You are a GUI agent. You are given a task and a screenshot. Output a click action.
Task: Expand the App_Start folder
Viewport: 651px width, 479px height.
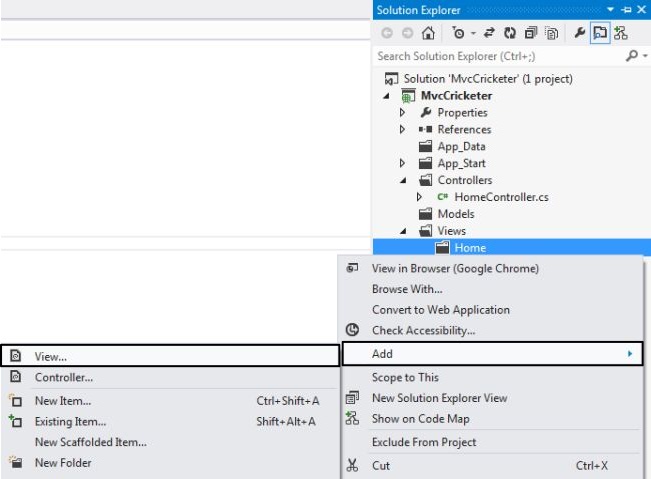[x=402, y=164]
